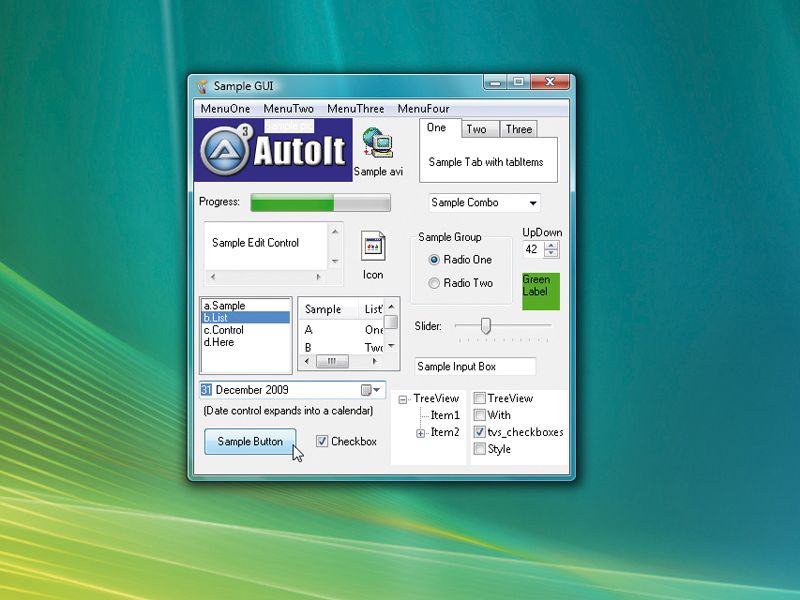Click the listview horizontal scrollbar thumb
This screenshot has width=800, height=600.
(332, 361)
